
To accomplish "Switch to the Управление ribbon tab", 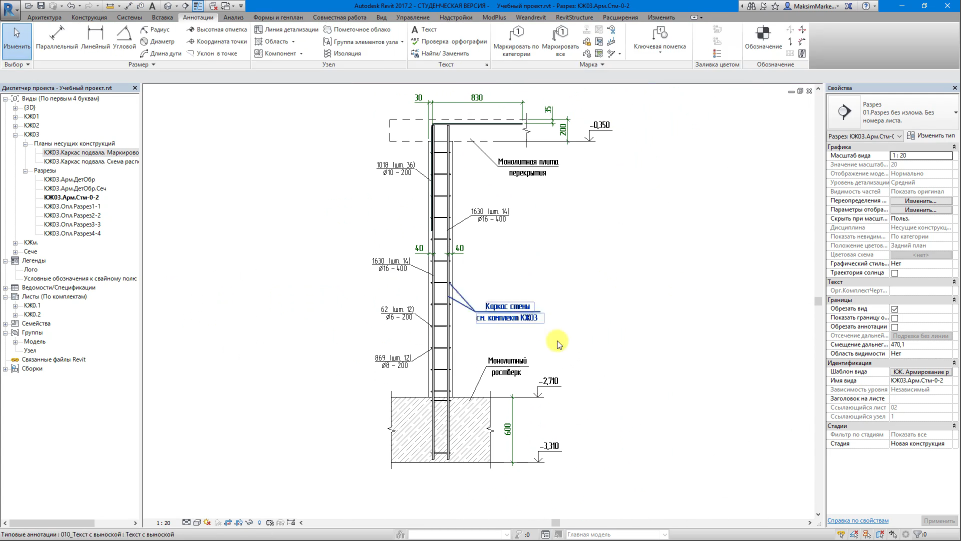I will (x=412, y=17).
